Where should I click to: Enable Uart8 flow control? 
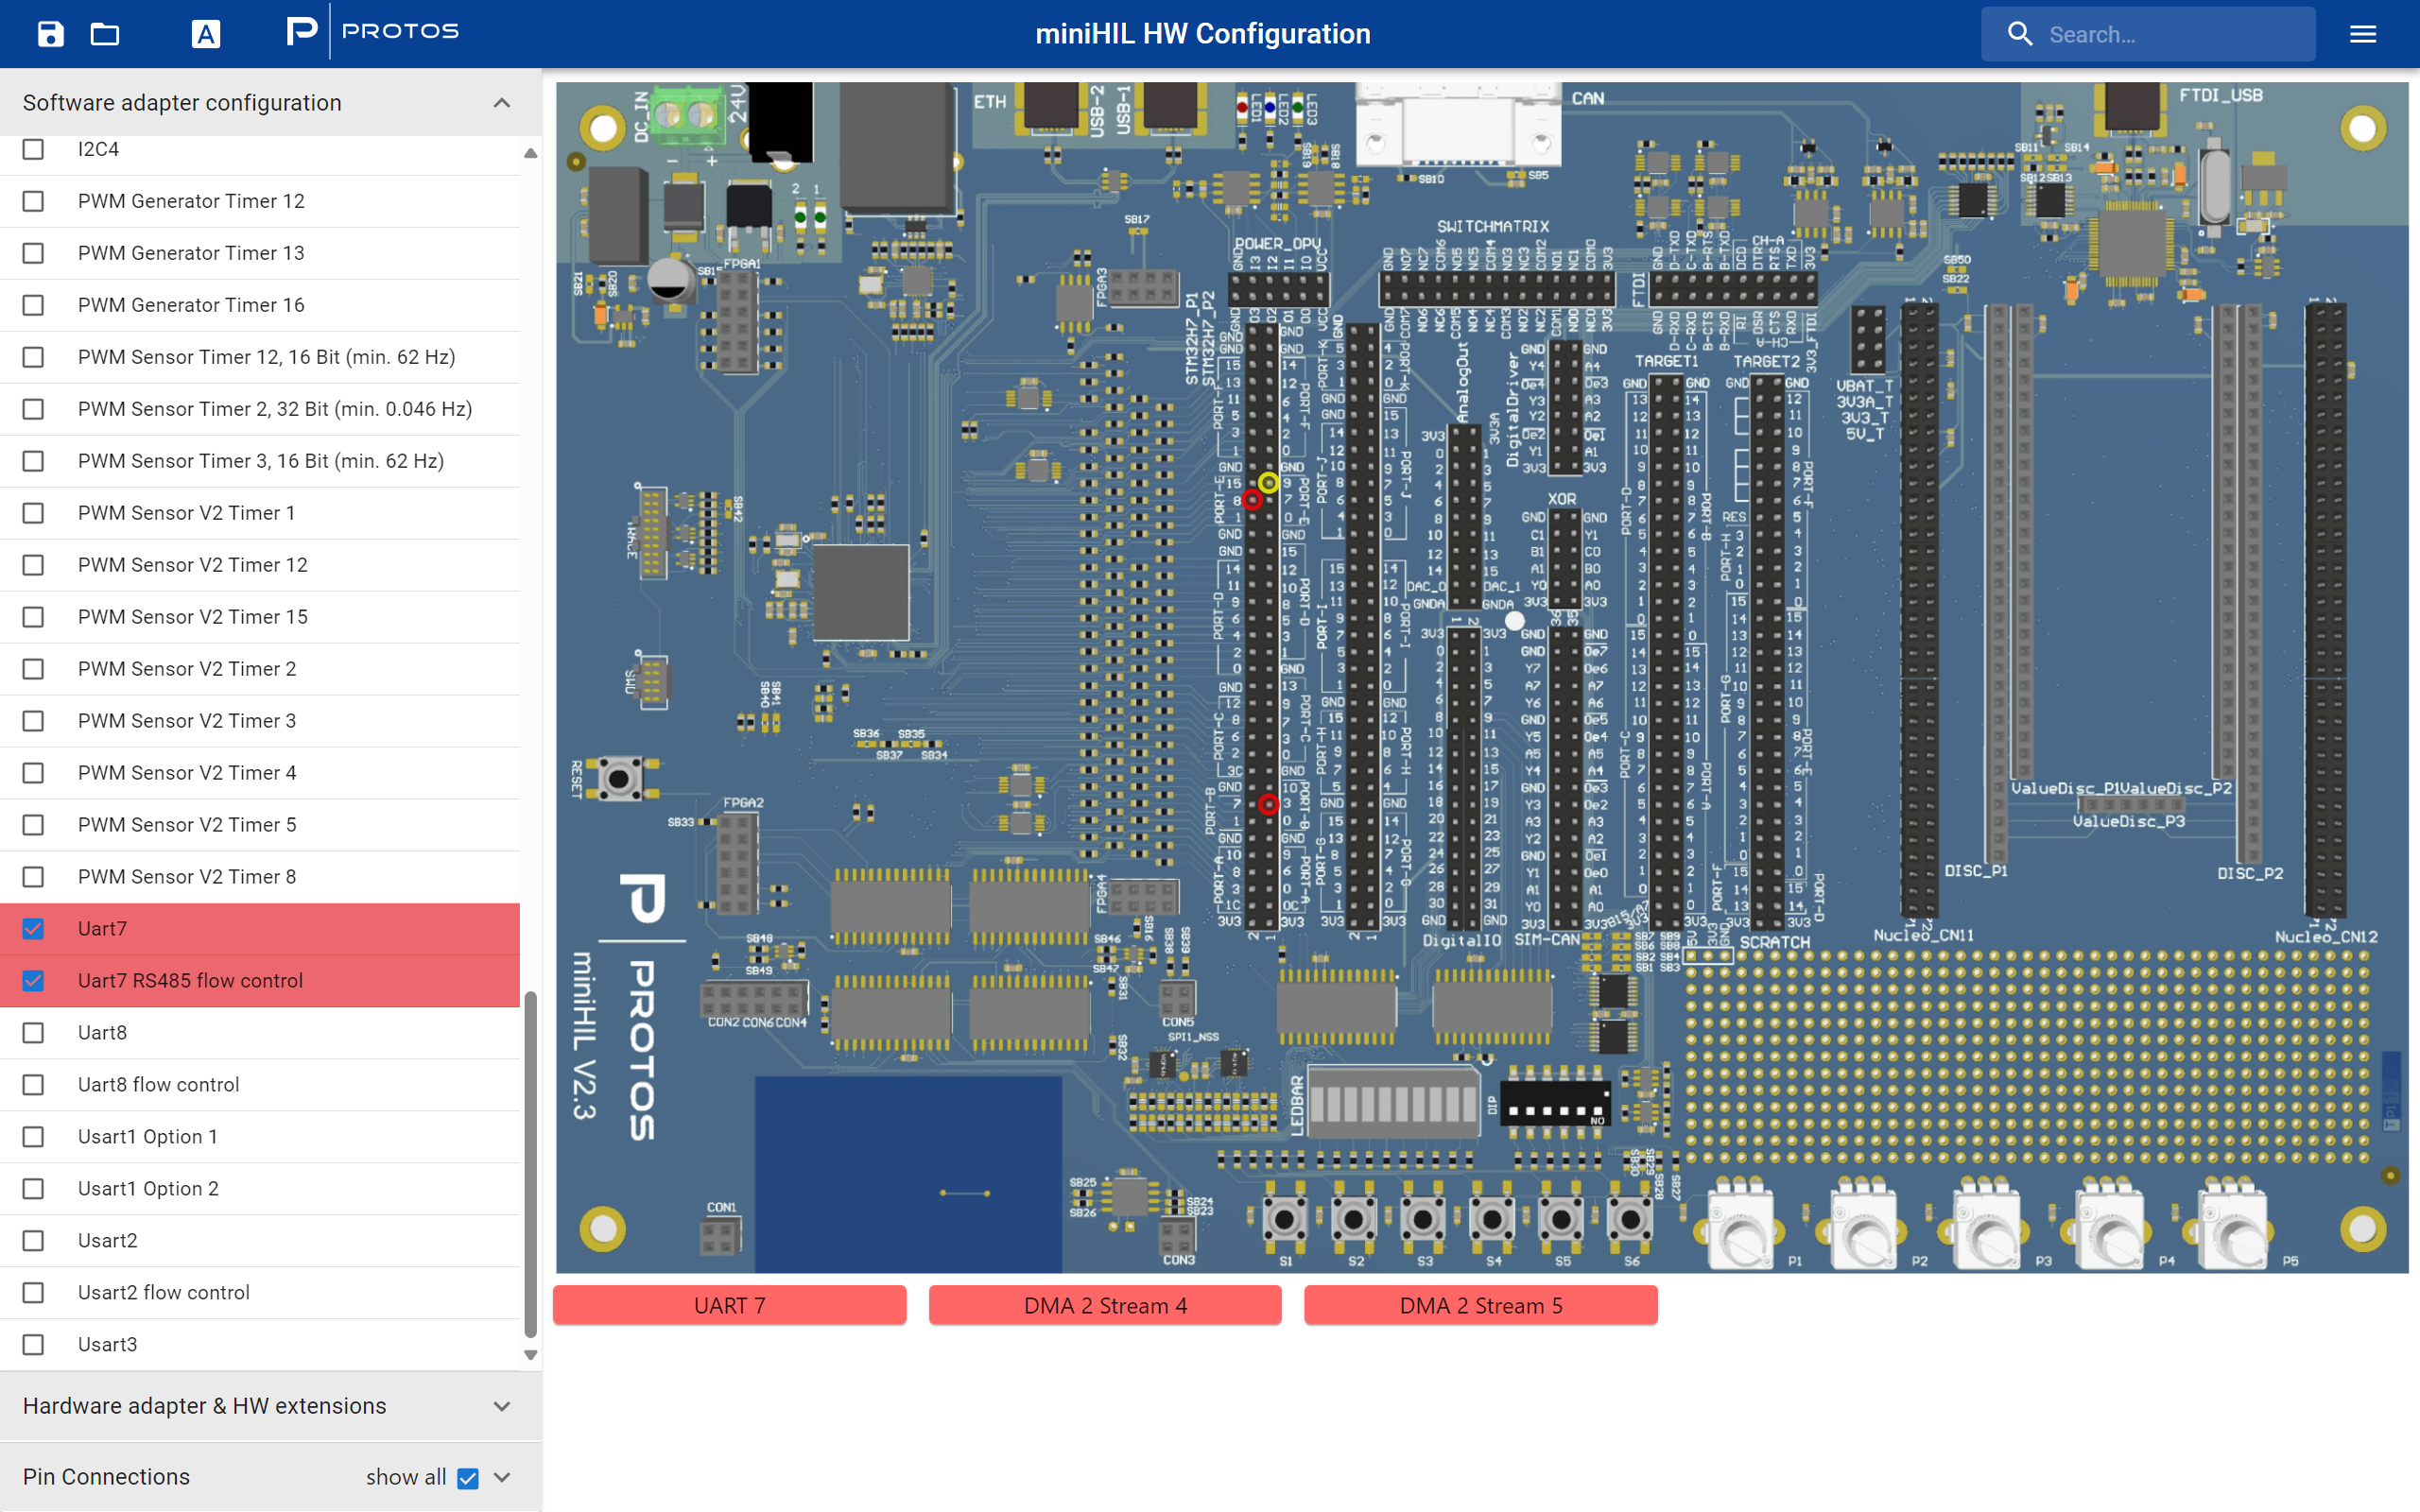coord(33,1085)
